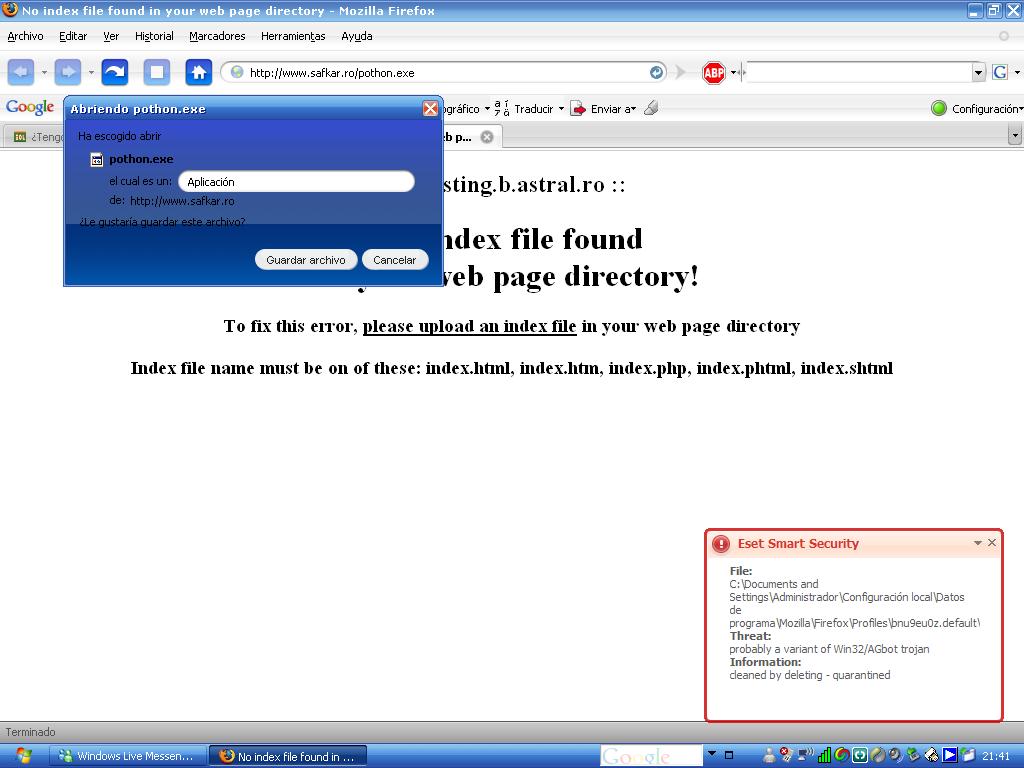Open the Home page icon

(x=199, y=72)
